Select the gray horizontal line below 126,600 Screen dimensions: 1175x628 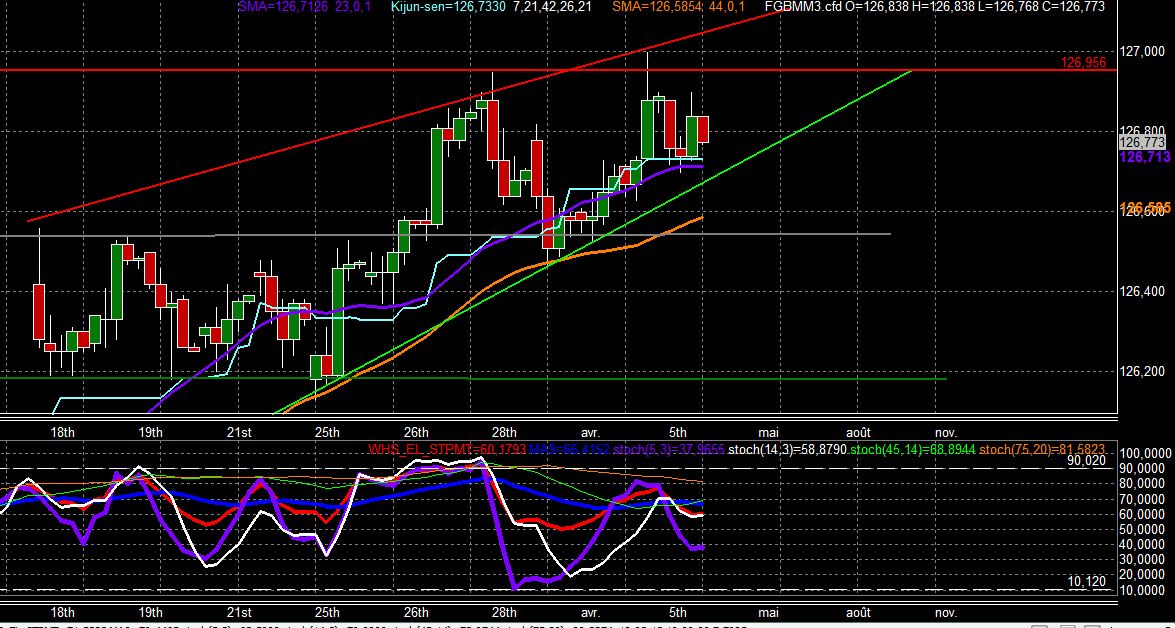[x=445, y=235]
